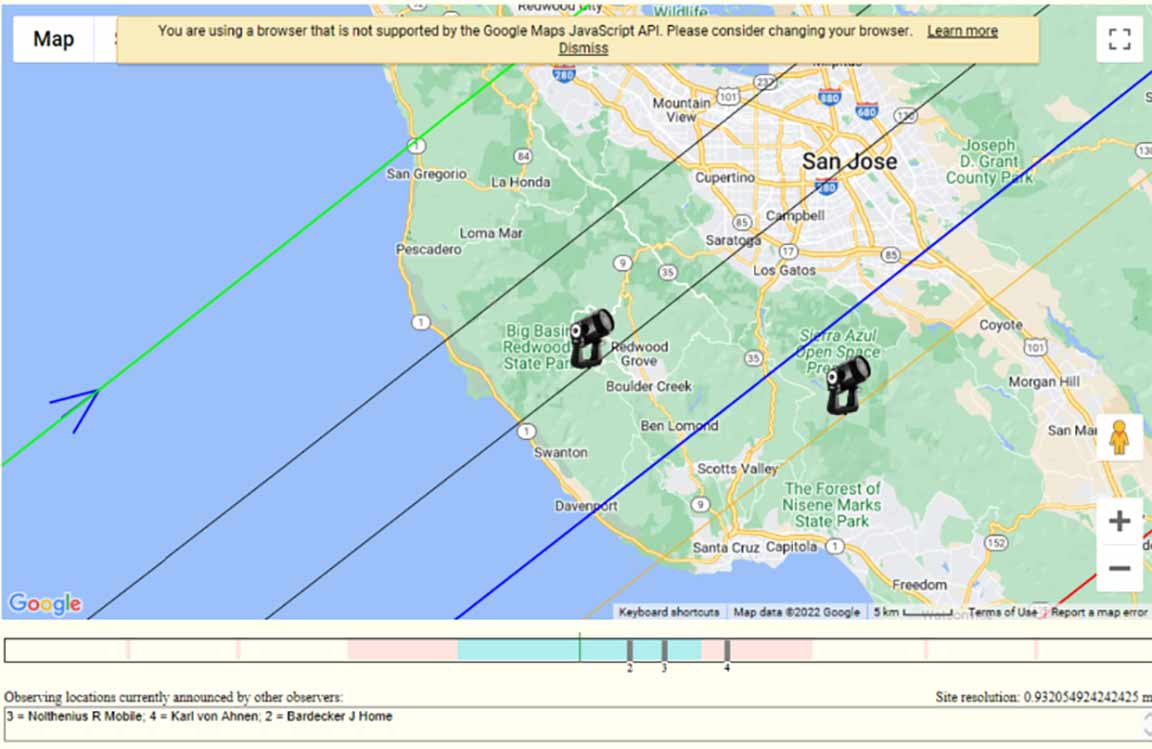Zoom in with the plus button
This screenshot has height=749, width=1152.
1119,521
